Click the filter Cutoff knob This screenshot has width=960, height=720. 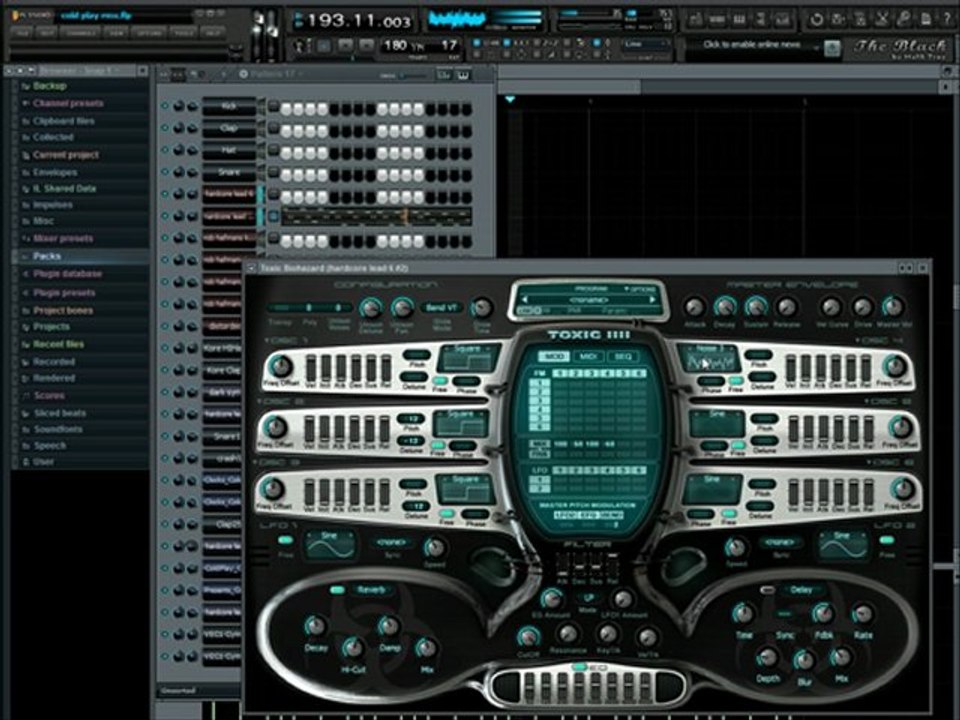click(x=528, y=637)
